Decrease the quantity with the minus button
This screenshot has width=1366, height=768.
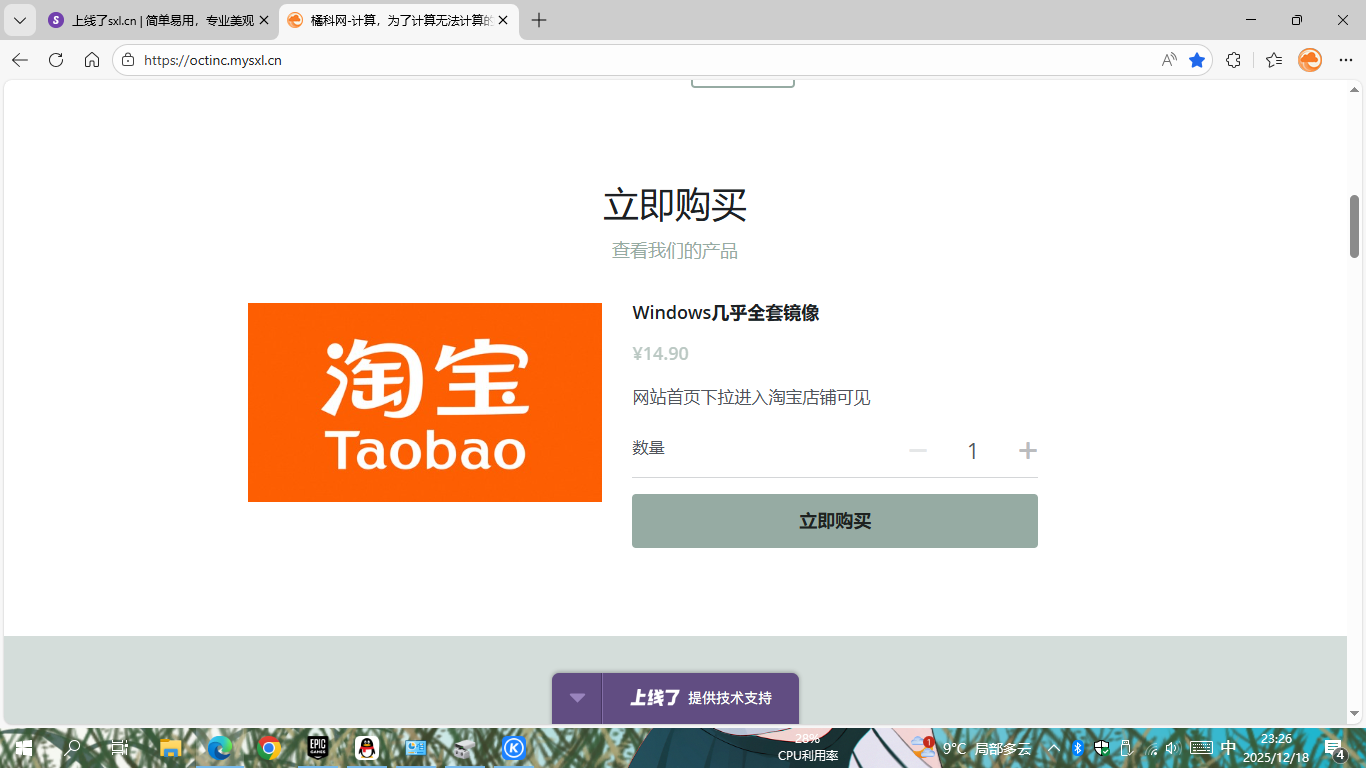tap(918, 451)
